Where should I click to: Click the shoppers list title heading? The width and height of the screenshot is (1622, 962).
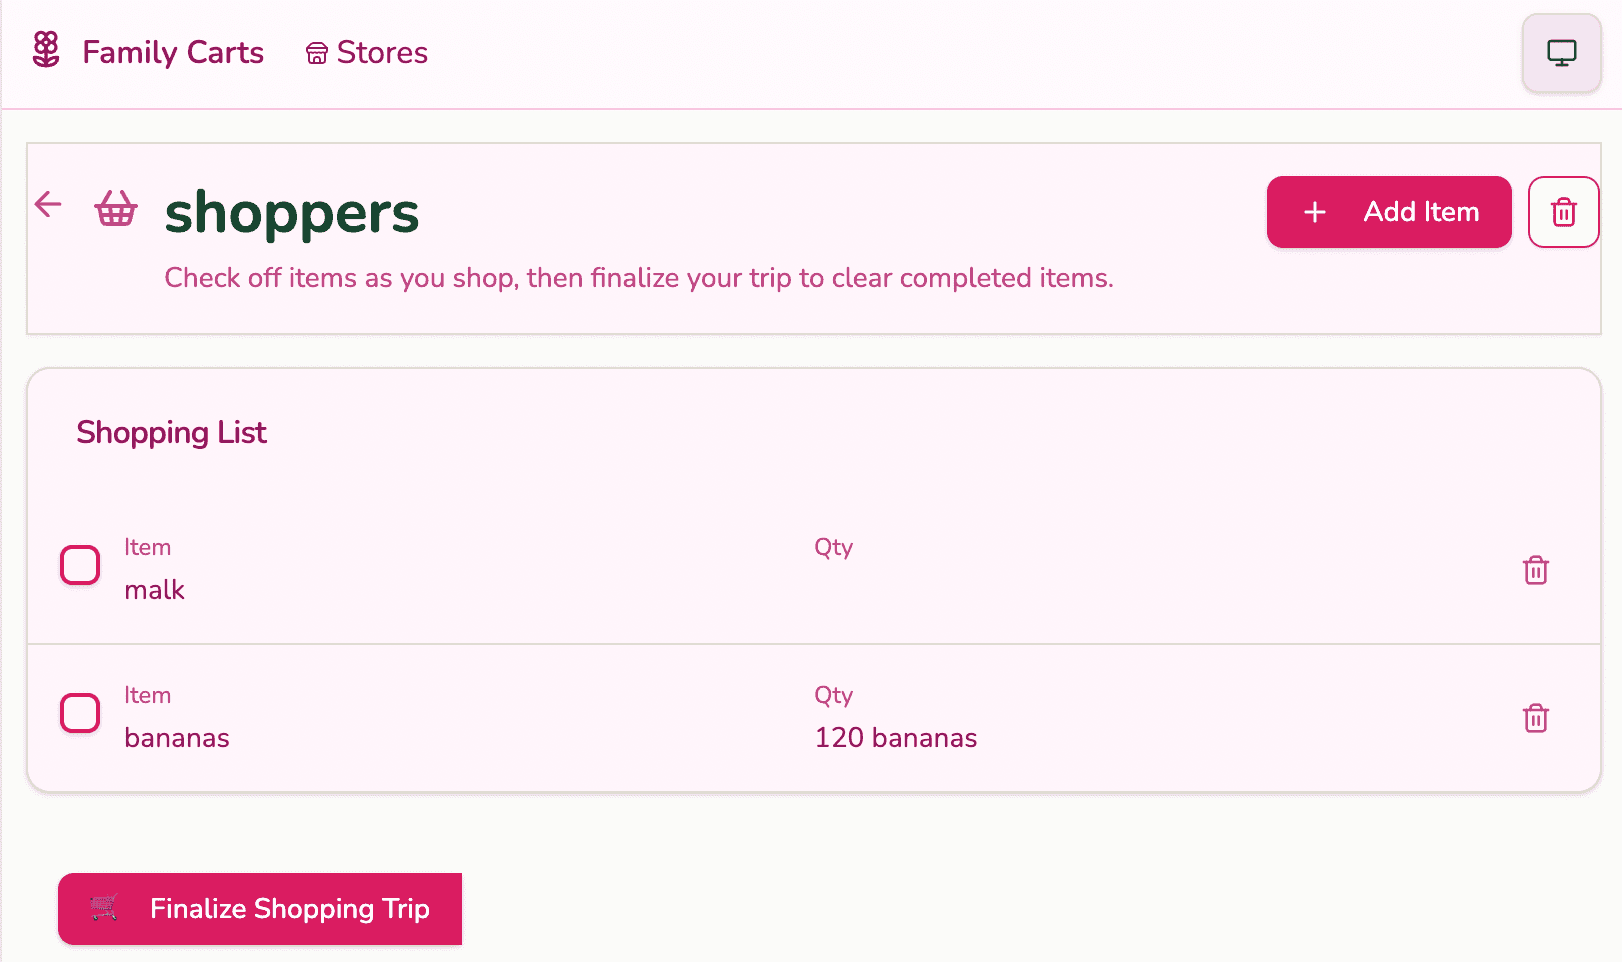pos(292,213)
